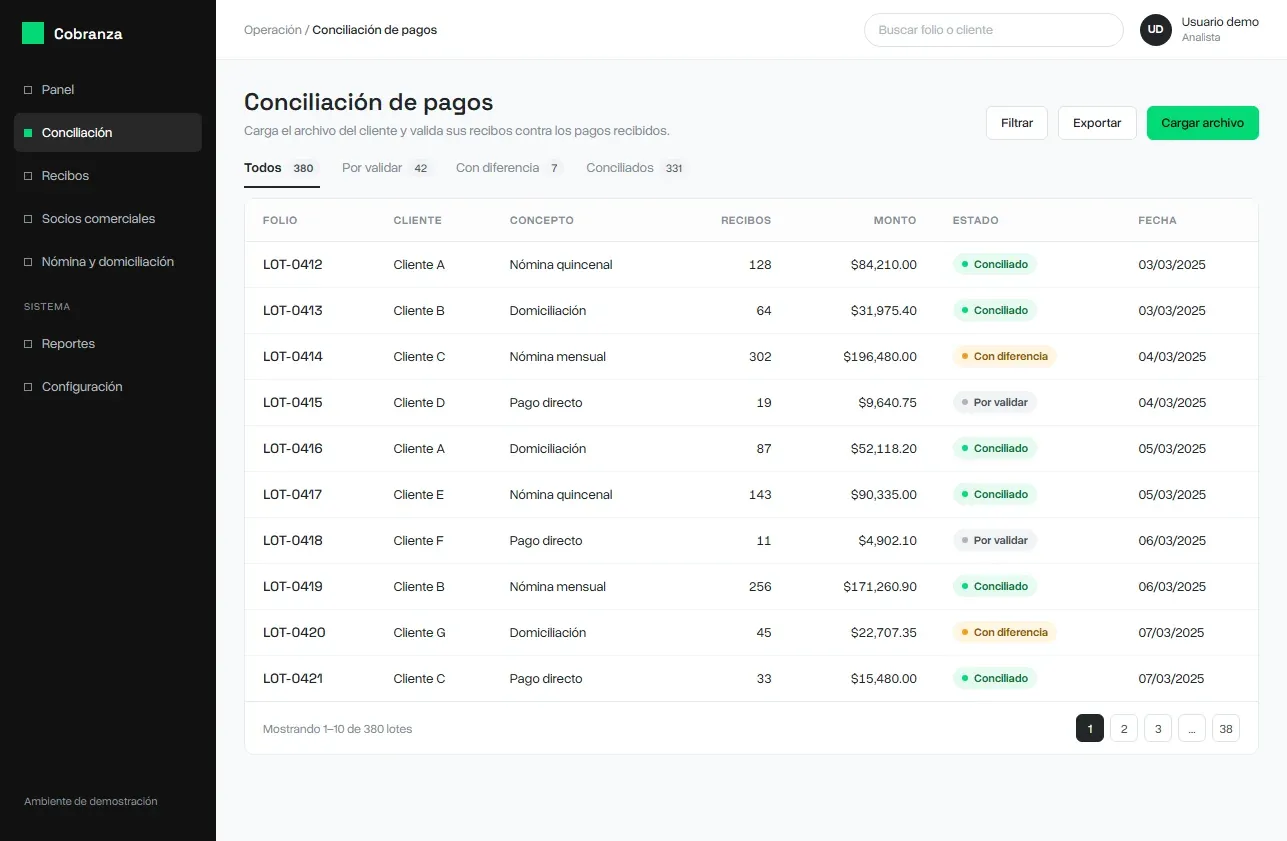Open Panel in the sidebar
Image resolution: width=1287 pixels, height=841 pixels.
click(108, 90)
